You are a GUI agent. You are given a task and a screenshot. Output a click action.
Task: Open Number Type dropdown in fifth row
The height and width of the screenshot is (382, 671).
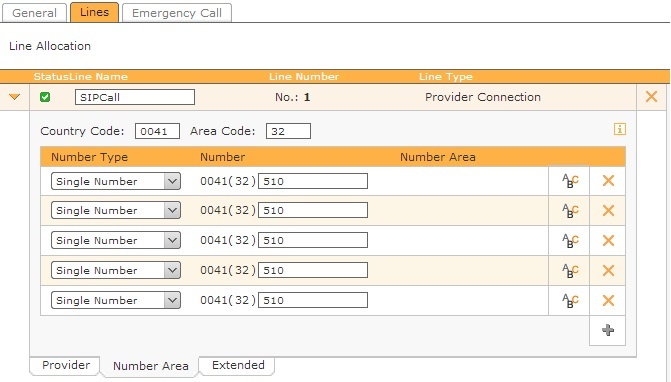(x=116, y=300)
